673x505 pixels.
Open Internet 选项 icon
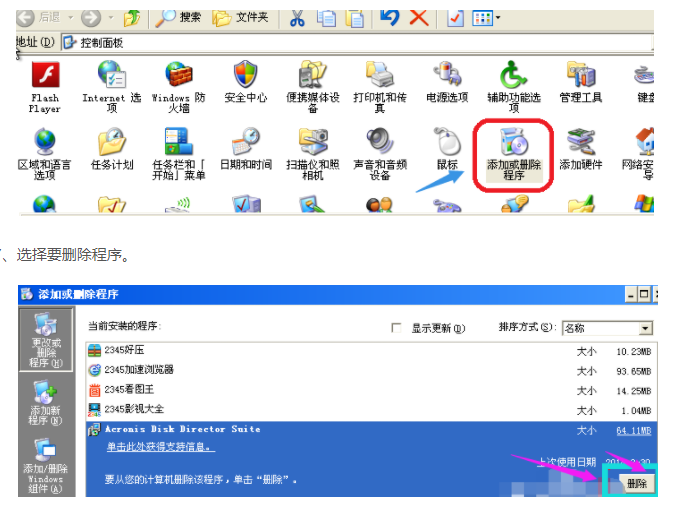111,77
